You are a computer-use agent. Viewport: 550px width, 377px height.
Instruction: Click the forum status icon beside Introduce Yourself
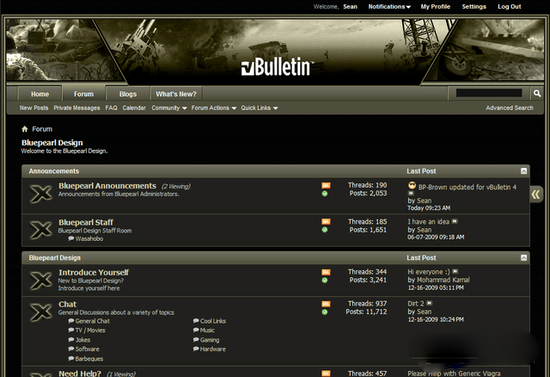(x=41, y=280)
